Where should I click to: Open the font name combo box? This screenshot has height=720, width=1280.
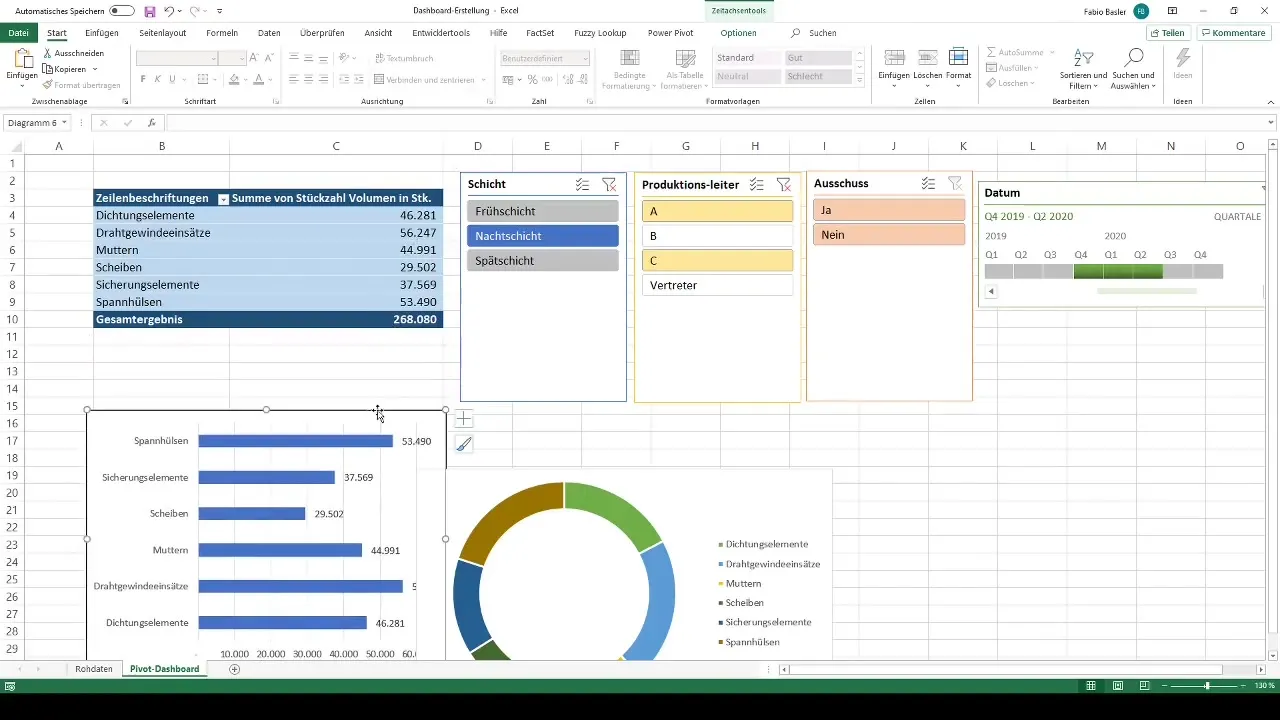tap(176, 59)
